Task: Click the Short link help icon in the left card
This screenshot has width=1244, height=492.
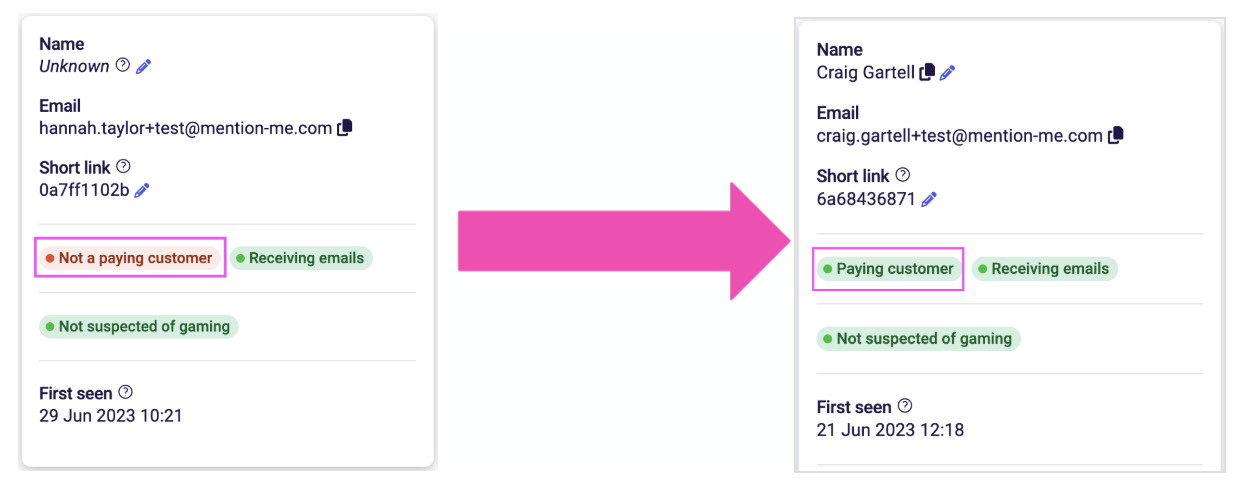Action: pos(124,167)
